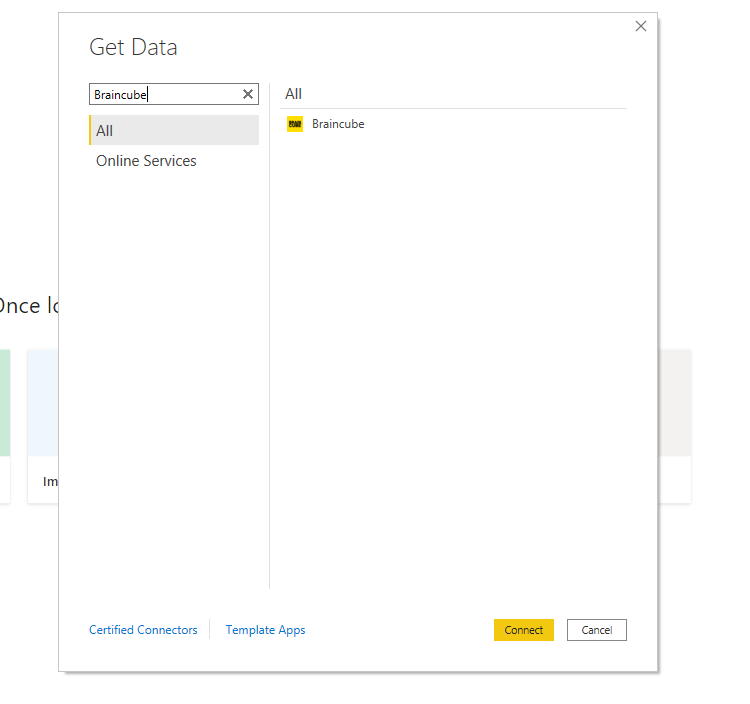750x704 pixels.
Task: Select the All category
Action: (174, 130)
